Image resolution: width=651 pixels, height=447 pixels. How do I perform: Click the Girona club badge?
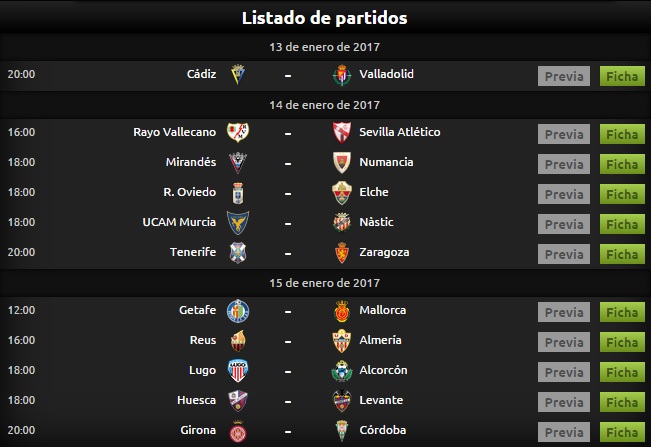pyautogui.click(x=238, y=431)
